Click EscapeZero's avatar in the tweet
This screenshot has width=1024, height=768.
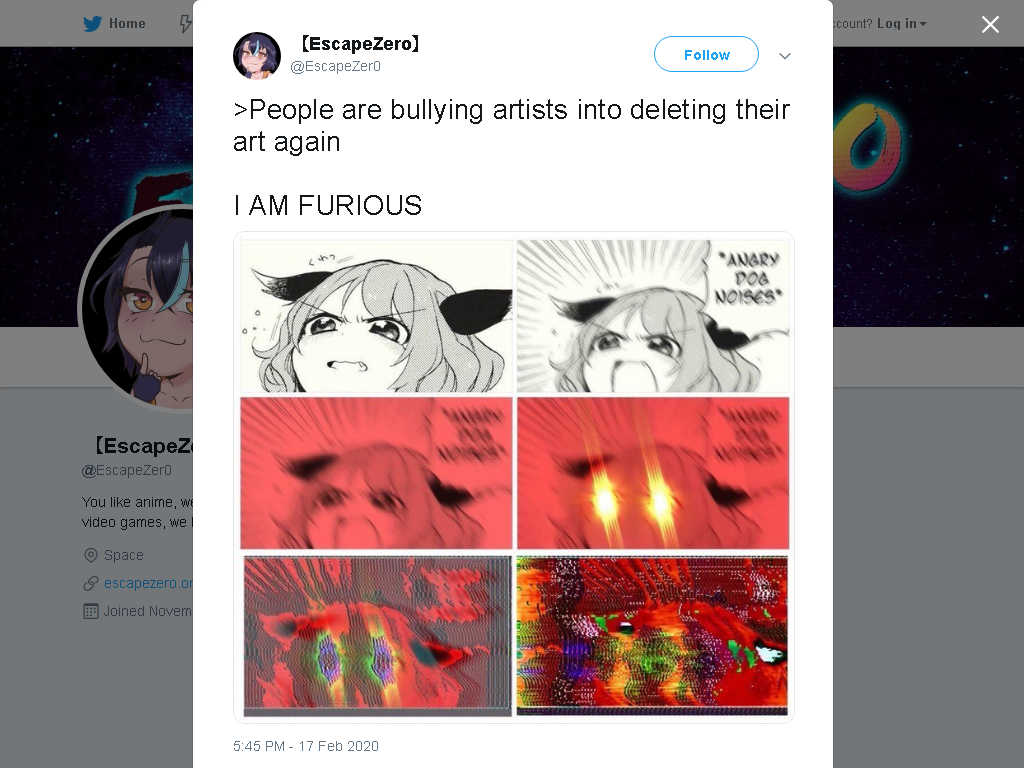pos(257,56)
